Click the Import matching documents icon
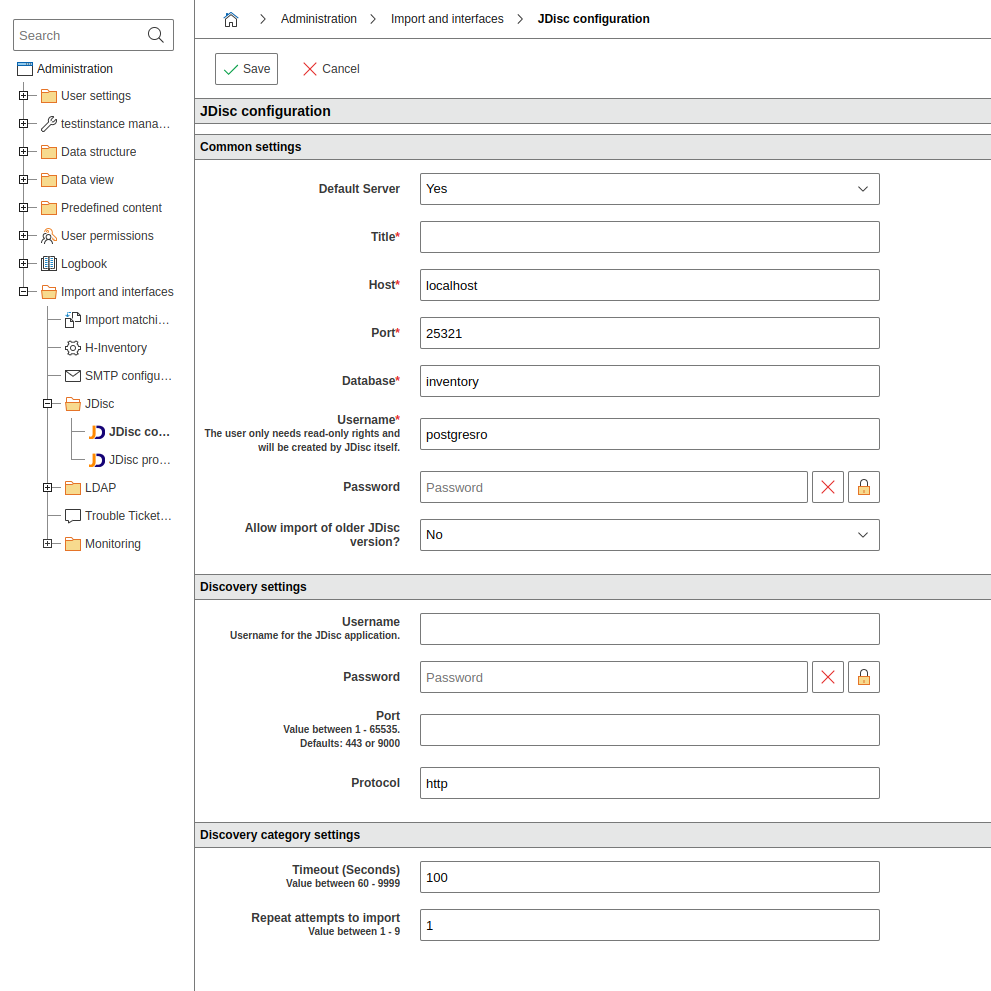Screen dimensions: 991x991 pos(73,320)
